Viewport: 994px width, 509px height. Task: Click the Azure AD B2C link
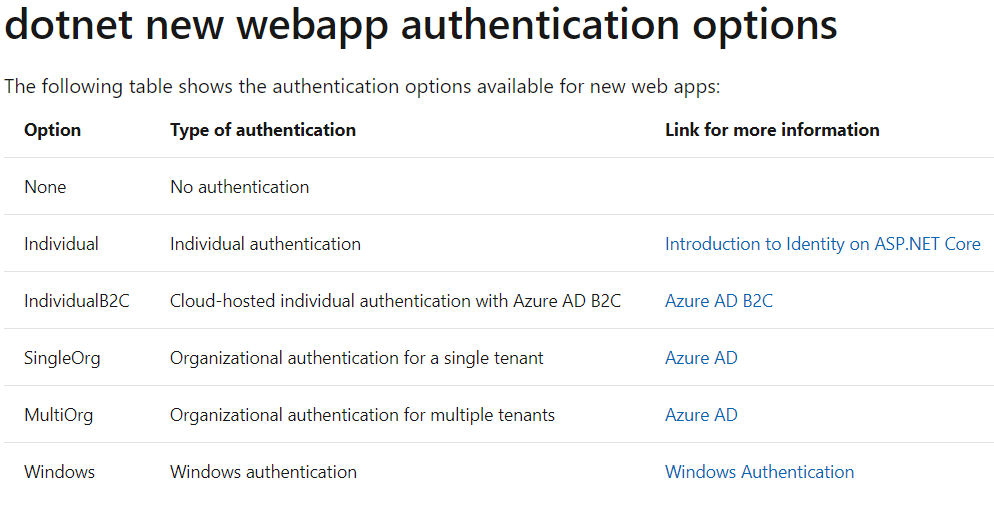click(718, 301)
